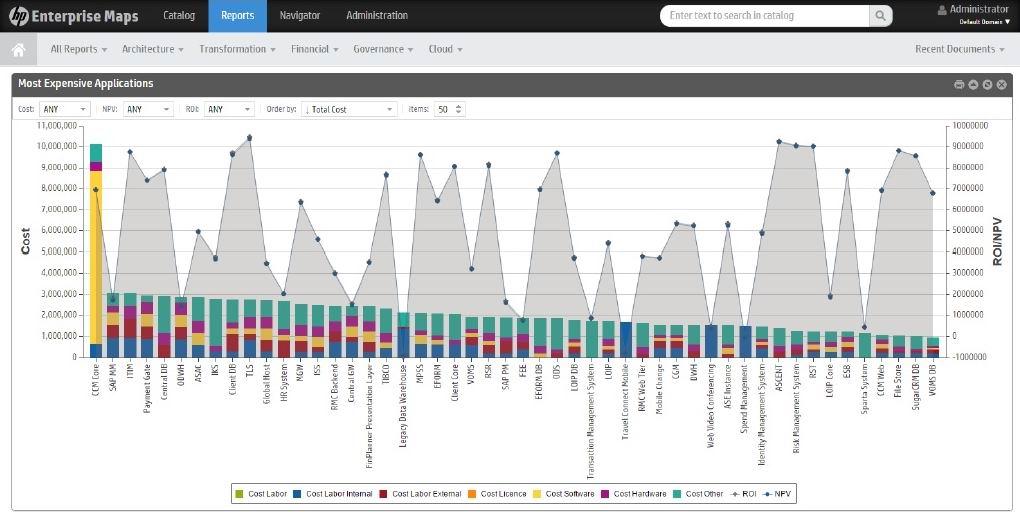The width and height of the screenshot is (1020, 512).
Task: Click the yellow Cost Software legend swatch
Action: coord(537,494)
